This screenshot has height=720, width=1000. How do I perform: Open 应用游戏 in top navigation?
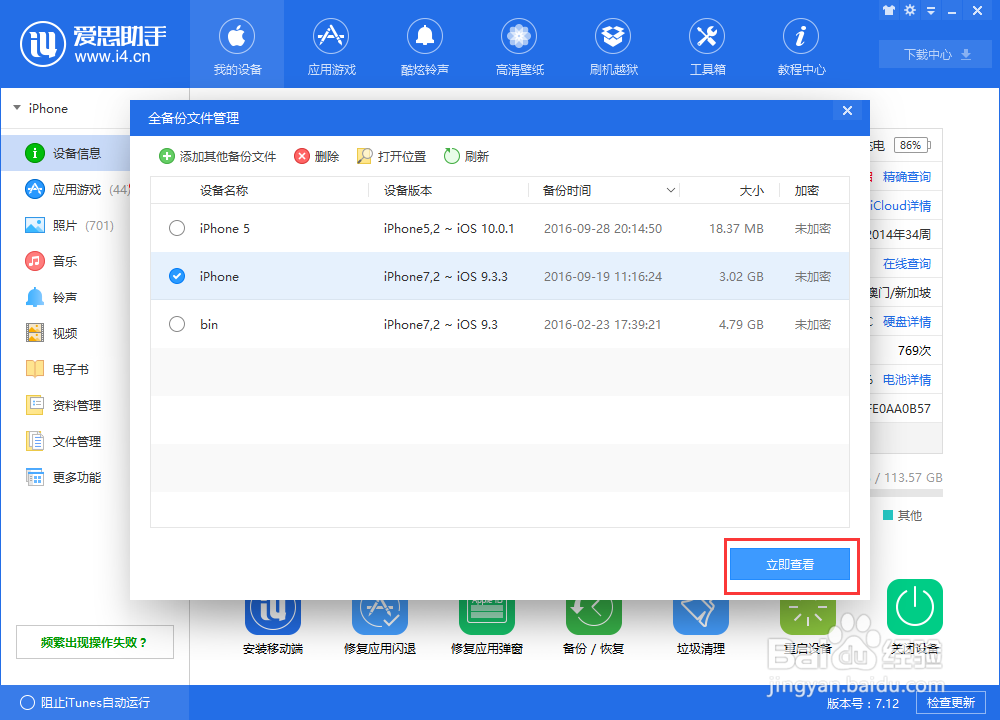click(x=331, y=45)
